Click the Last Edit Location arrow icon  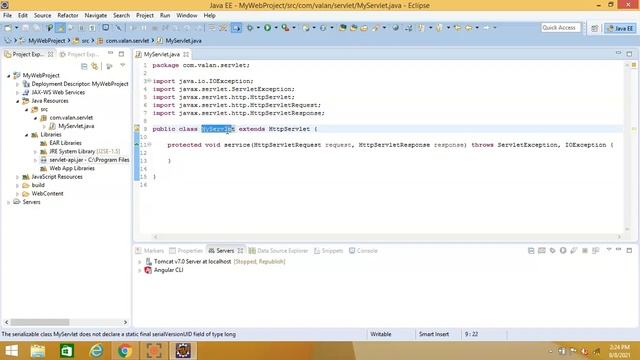(x=458, y=28)
